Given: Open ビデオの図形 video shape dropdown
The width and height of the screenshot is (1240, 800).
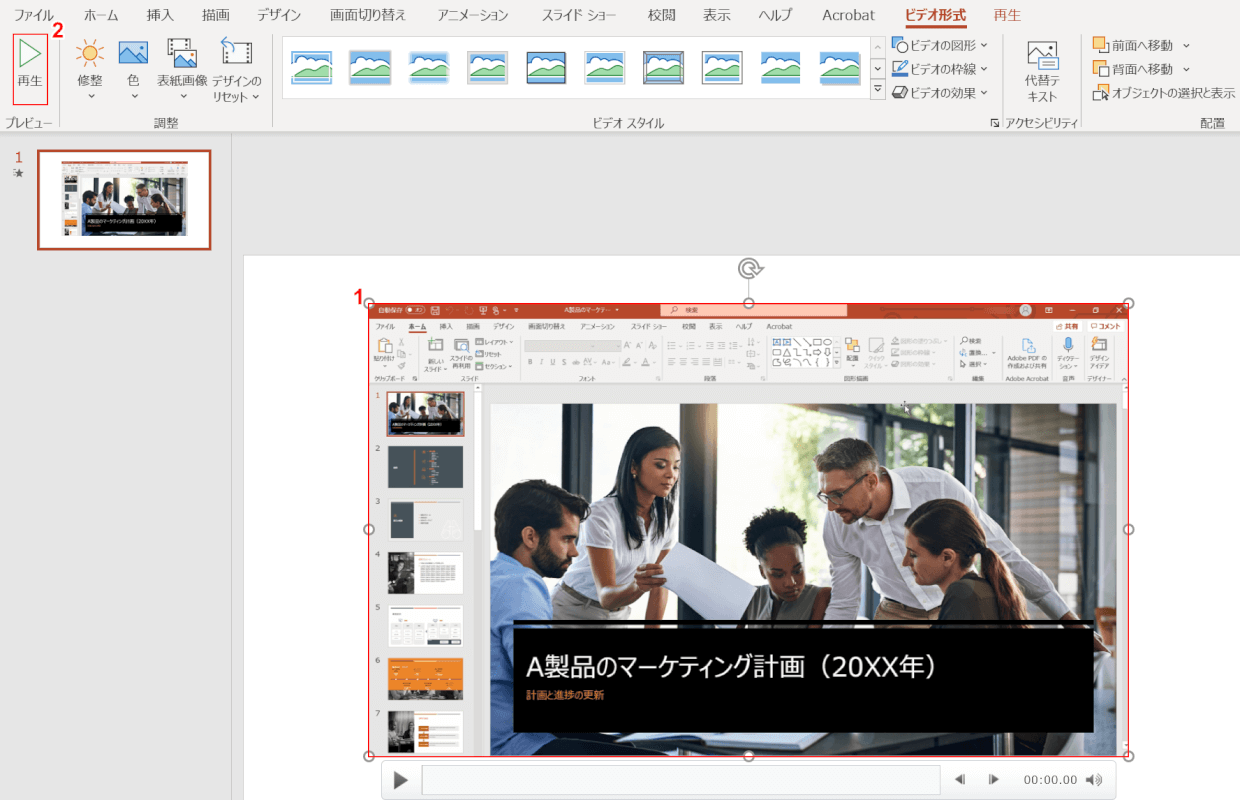Looking at the screenshot, I should (x=940, y=45).
